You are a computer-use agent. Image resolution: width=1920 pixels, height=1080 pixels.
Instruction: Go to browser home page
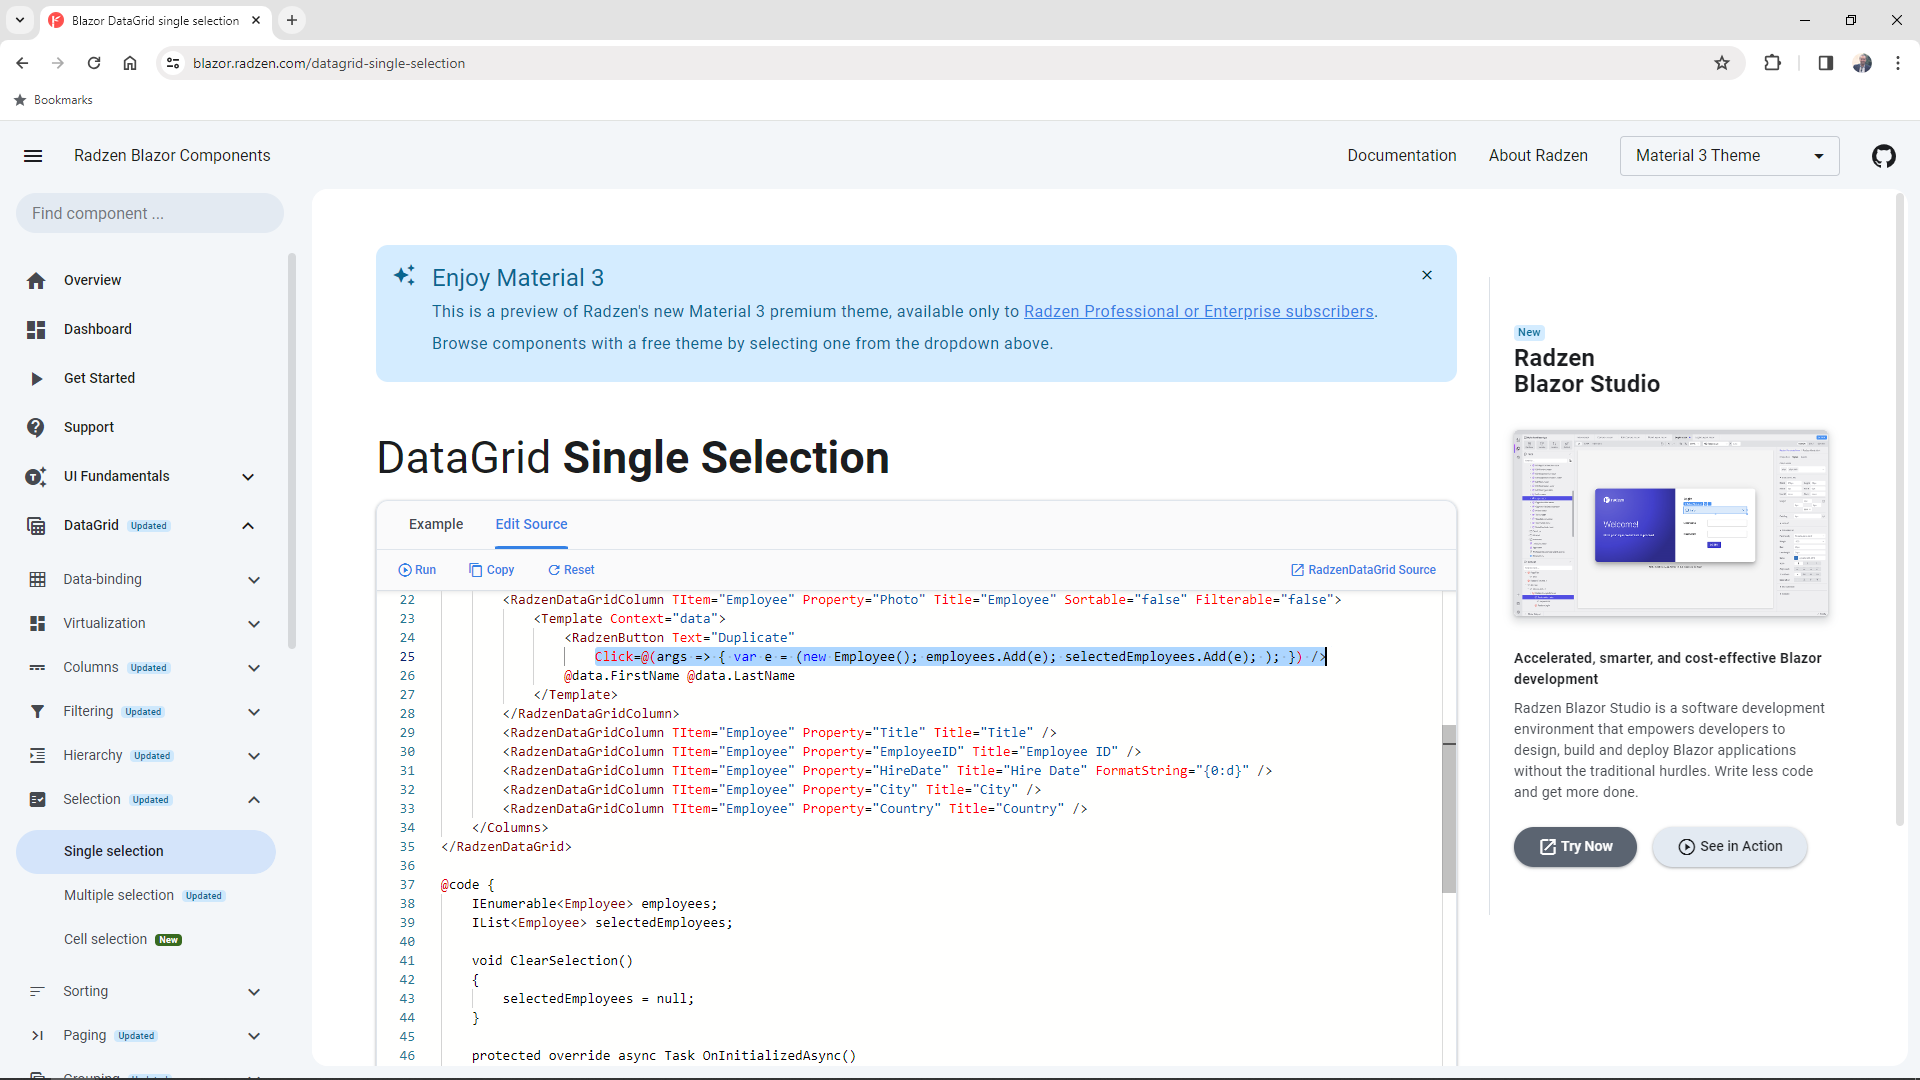pyautogui.click(x=130, y=63)
